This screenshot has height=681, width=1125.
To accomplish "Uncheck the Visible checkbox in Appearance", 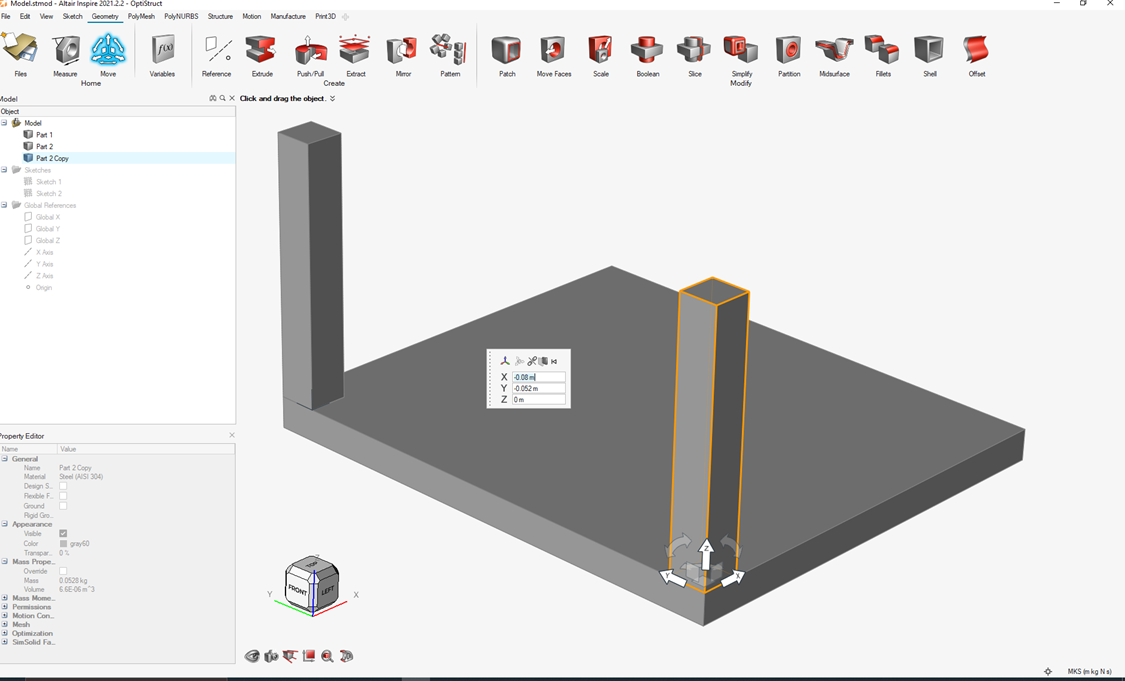I will (63, 534).
